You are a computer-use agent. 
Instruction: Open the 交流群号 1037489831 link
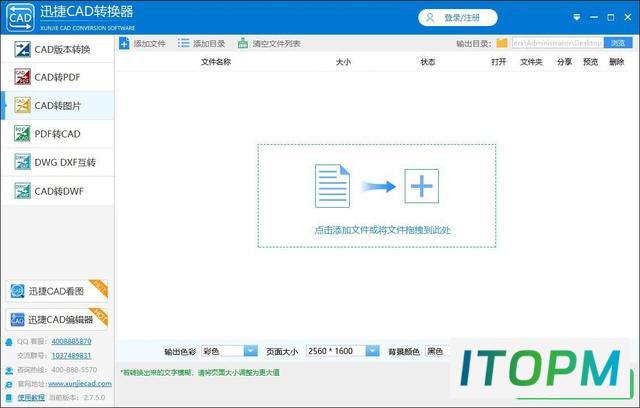coord(71,356)
